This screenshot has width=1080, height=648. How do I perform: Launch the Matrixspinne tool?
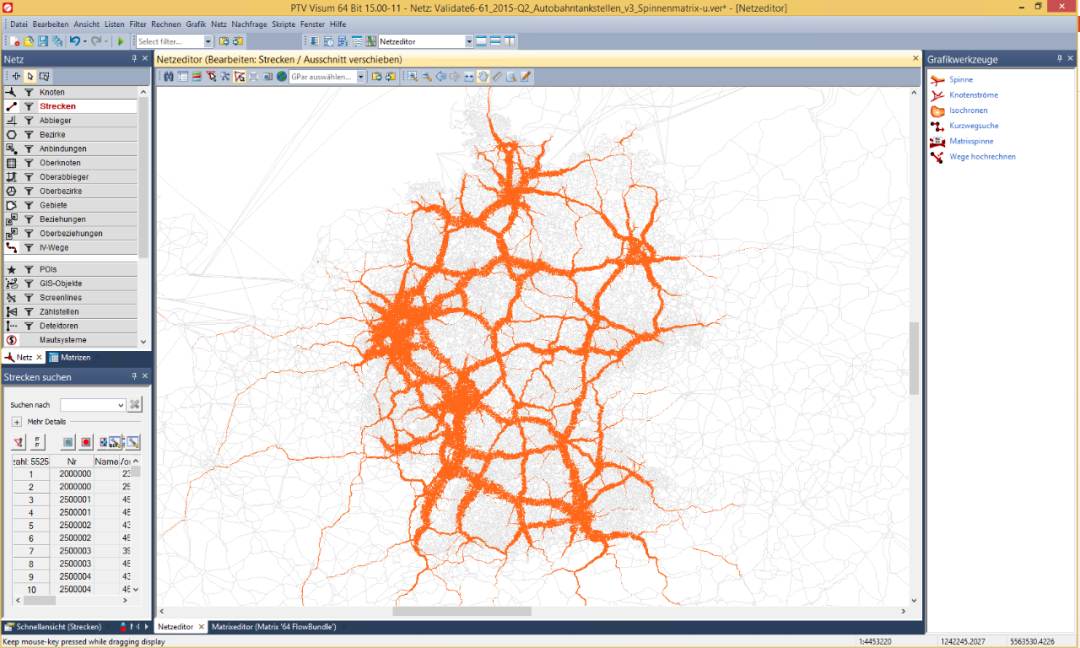coord(971,141)
